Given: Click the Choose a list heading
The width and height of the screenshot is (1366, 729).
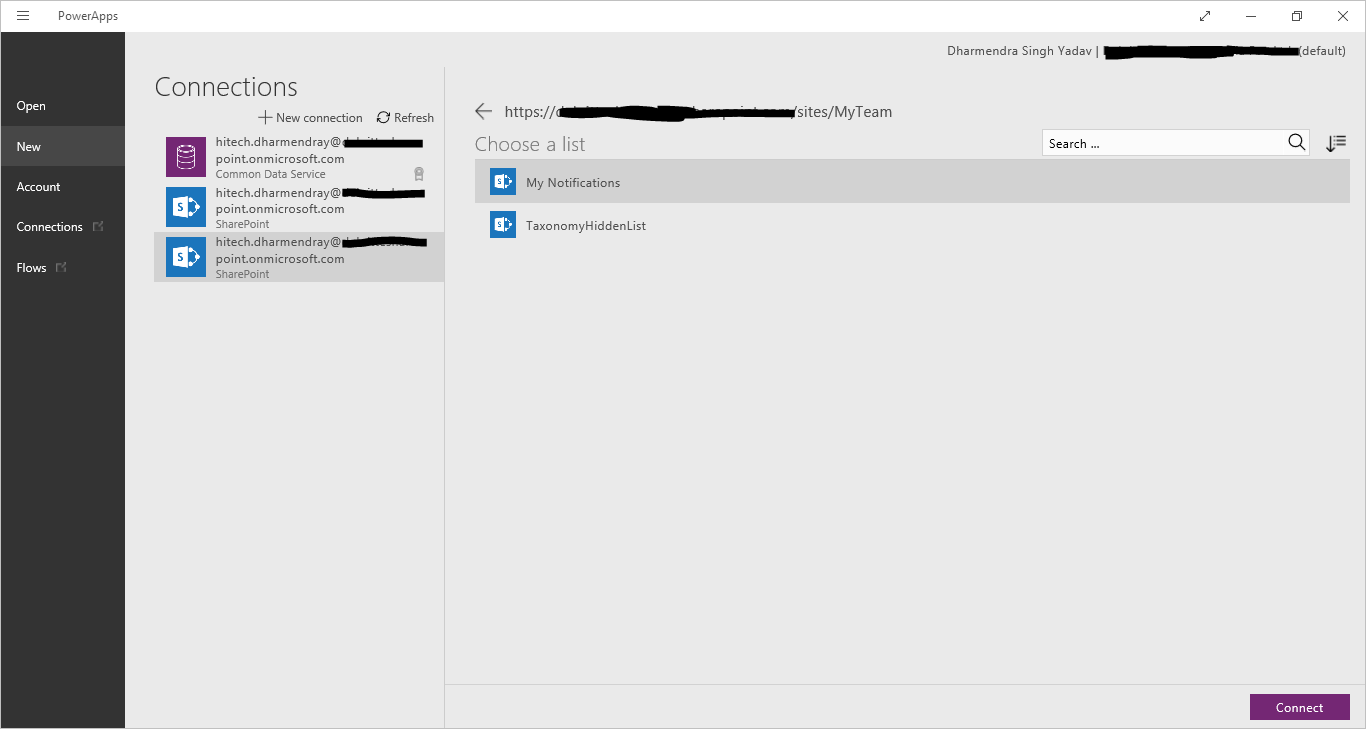Looking at the screenshot, I should coord(530,144).
